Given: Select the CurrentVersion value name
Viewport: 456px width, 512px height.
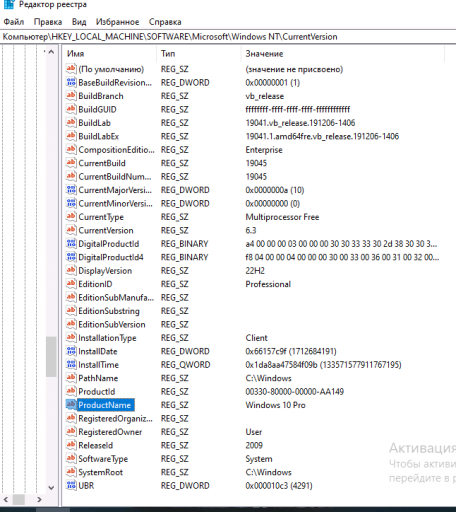Looking at the screenshot, I should 106,230.
